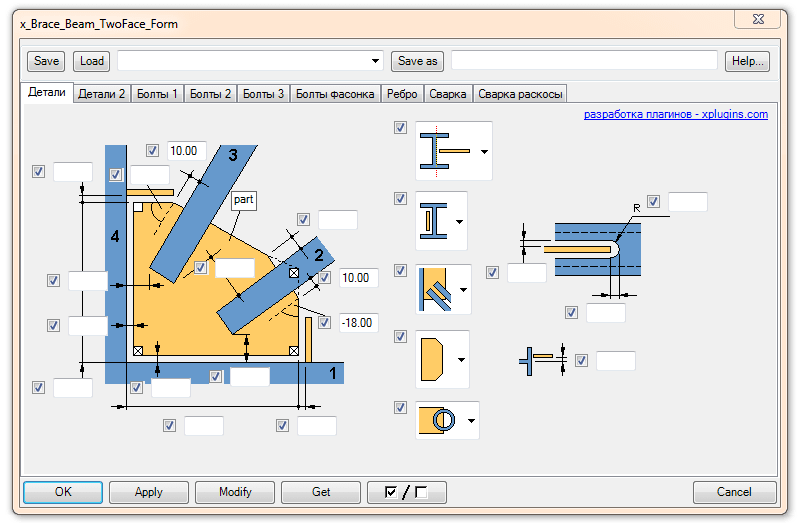Click the Help... button
Viewport: 799px width, 523px height.
(747, 61)
